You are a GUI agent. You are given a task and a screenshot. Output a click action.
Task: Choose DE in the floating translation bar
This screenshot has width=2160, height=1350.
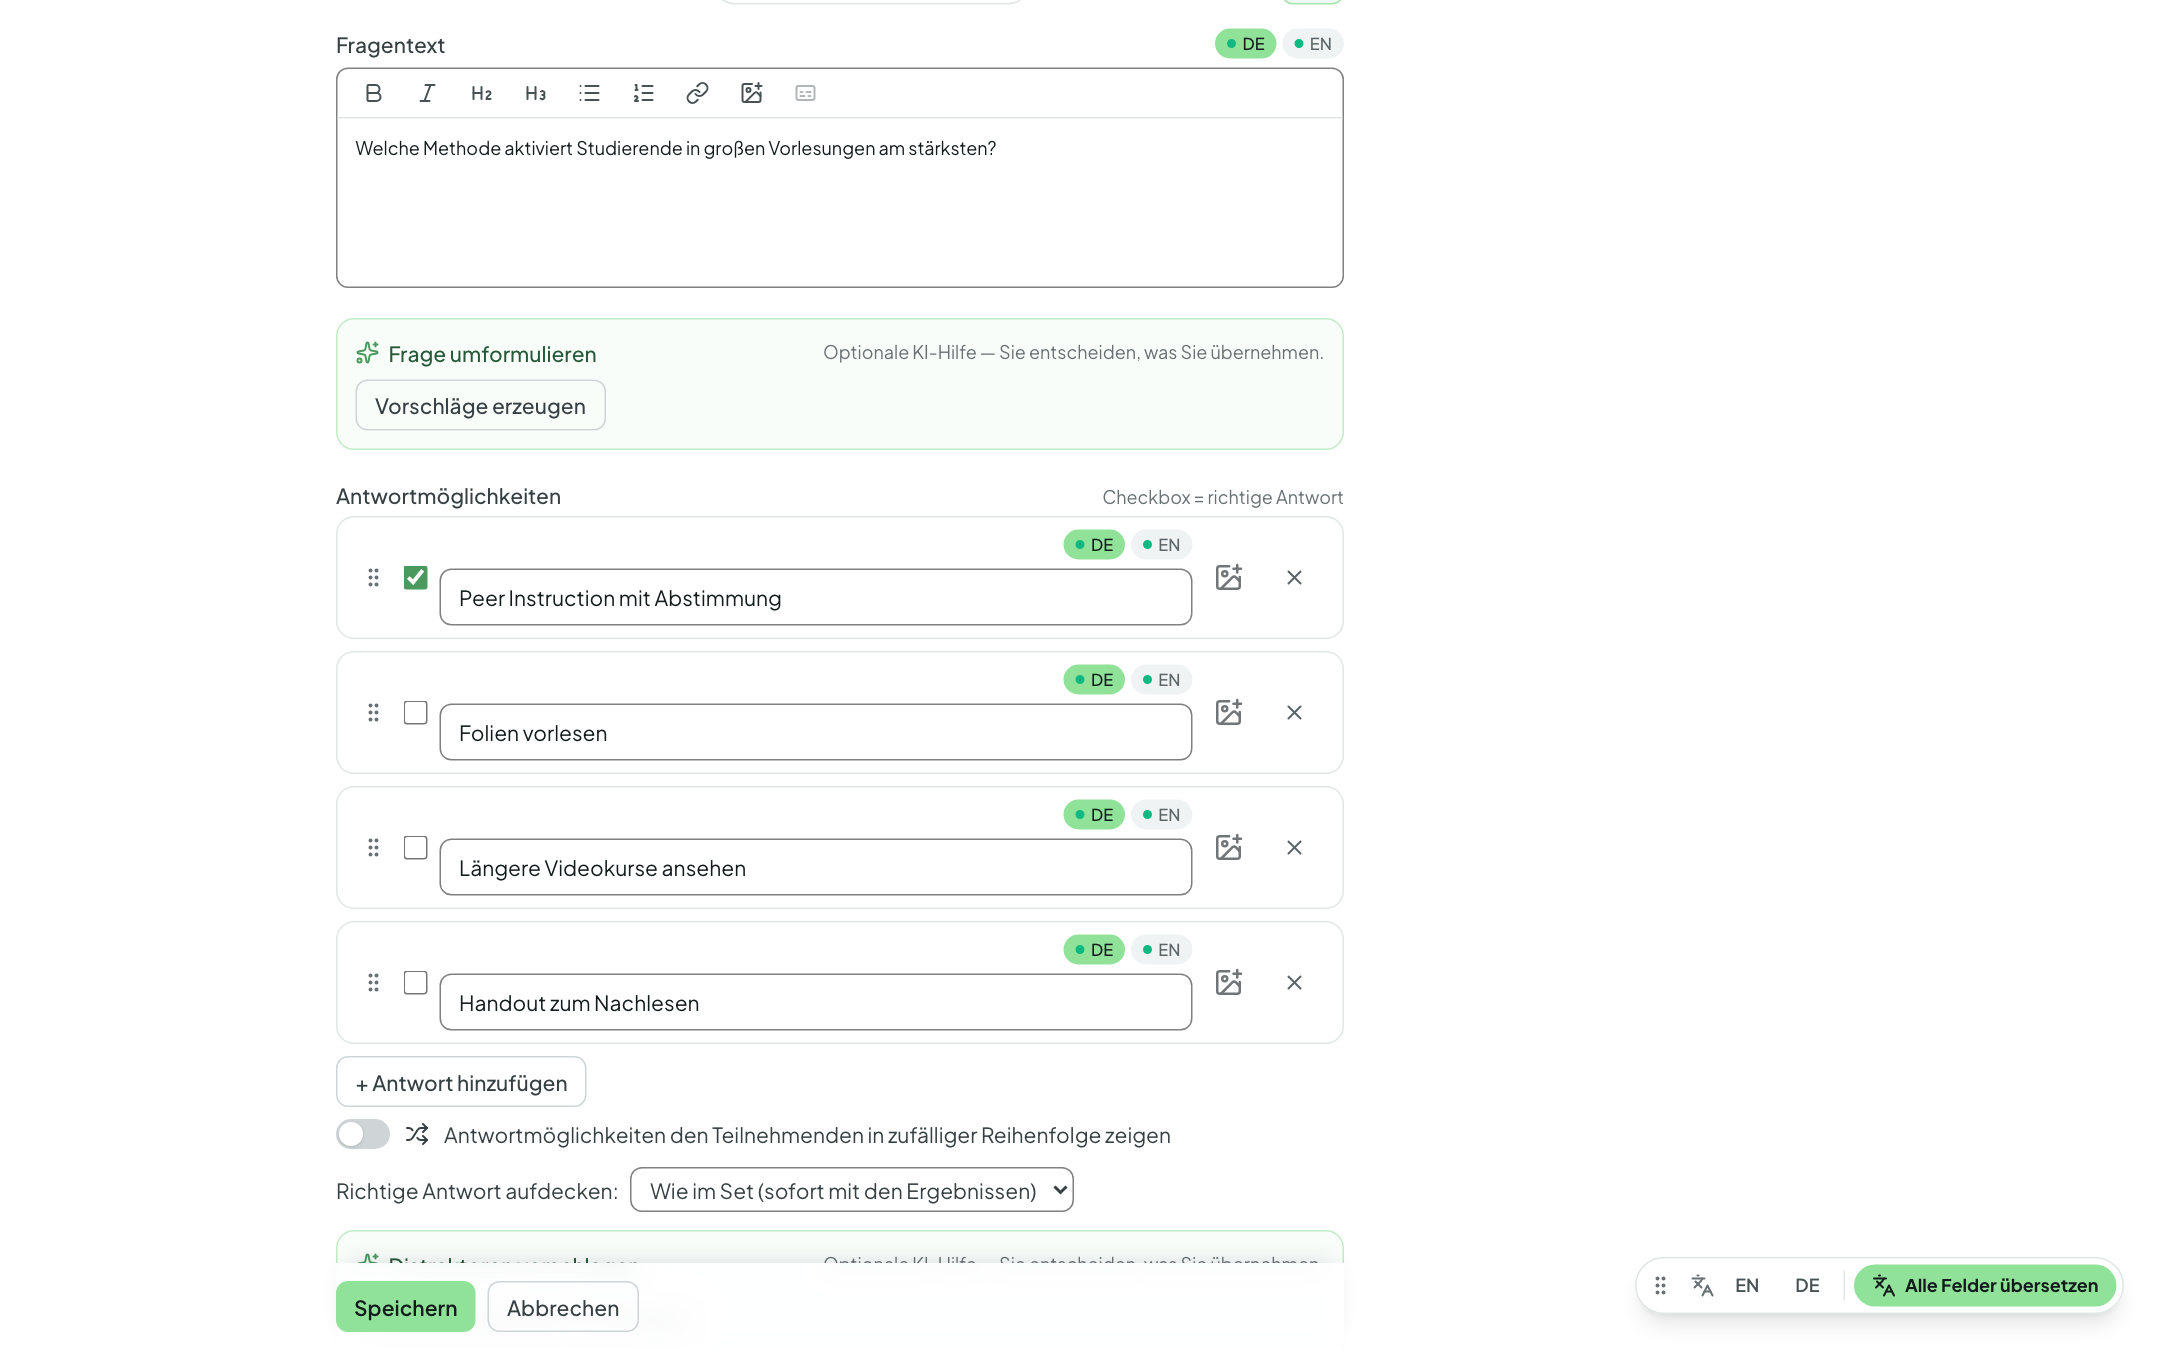coord(1807,1285)
